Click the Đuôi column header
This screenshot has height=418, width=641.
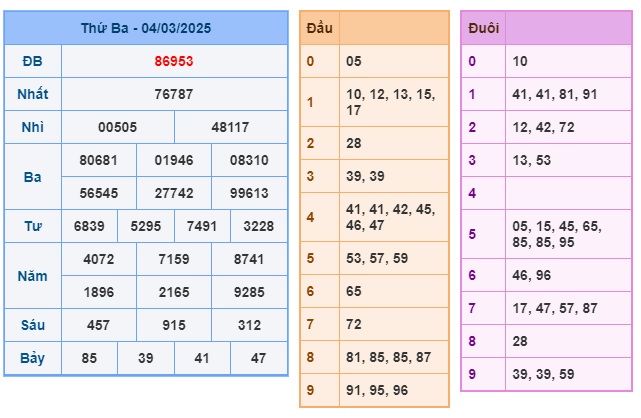[x=484, y=28]
